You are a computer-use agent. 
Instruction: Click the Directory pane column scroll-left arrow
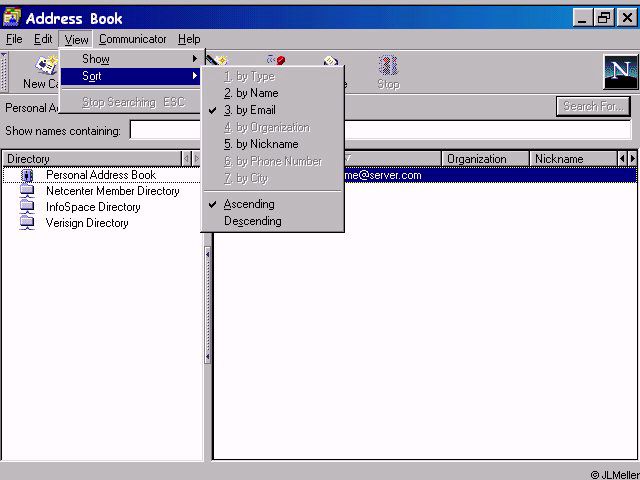point(187,159)
